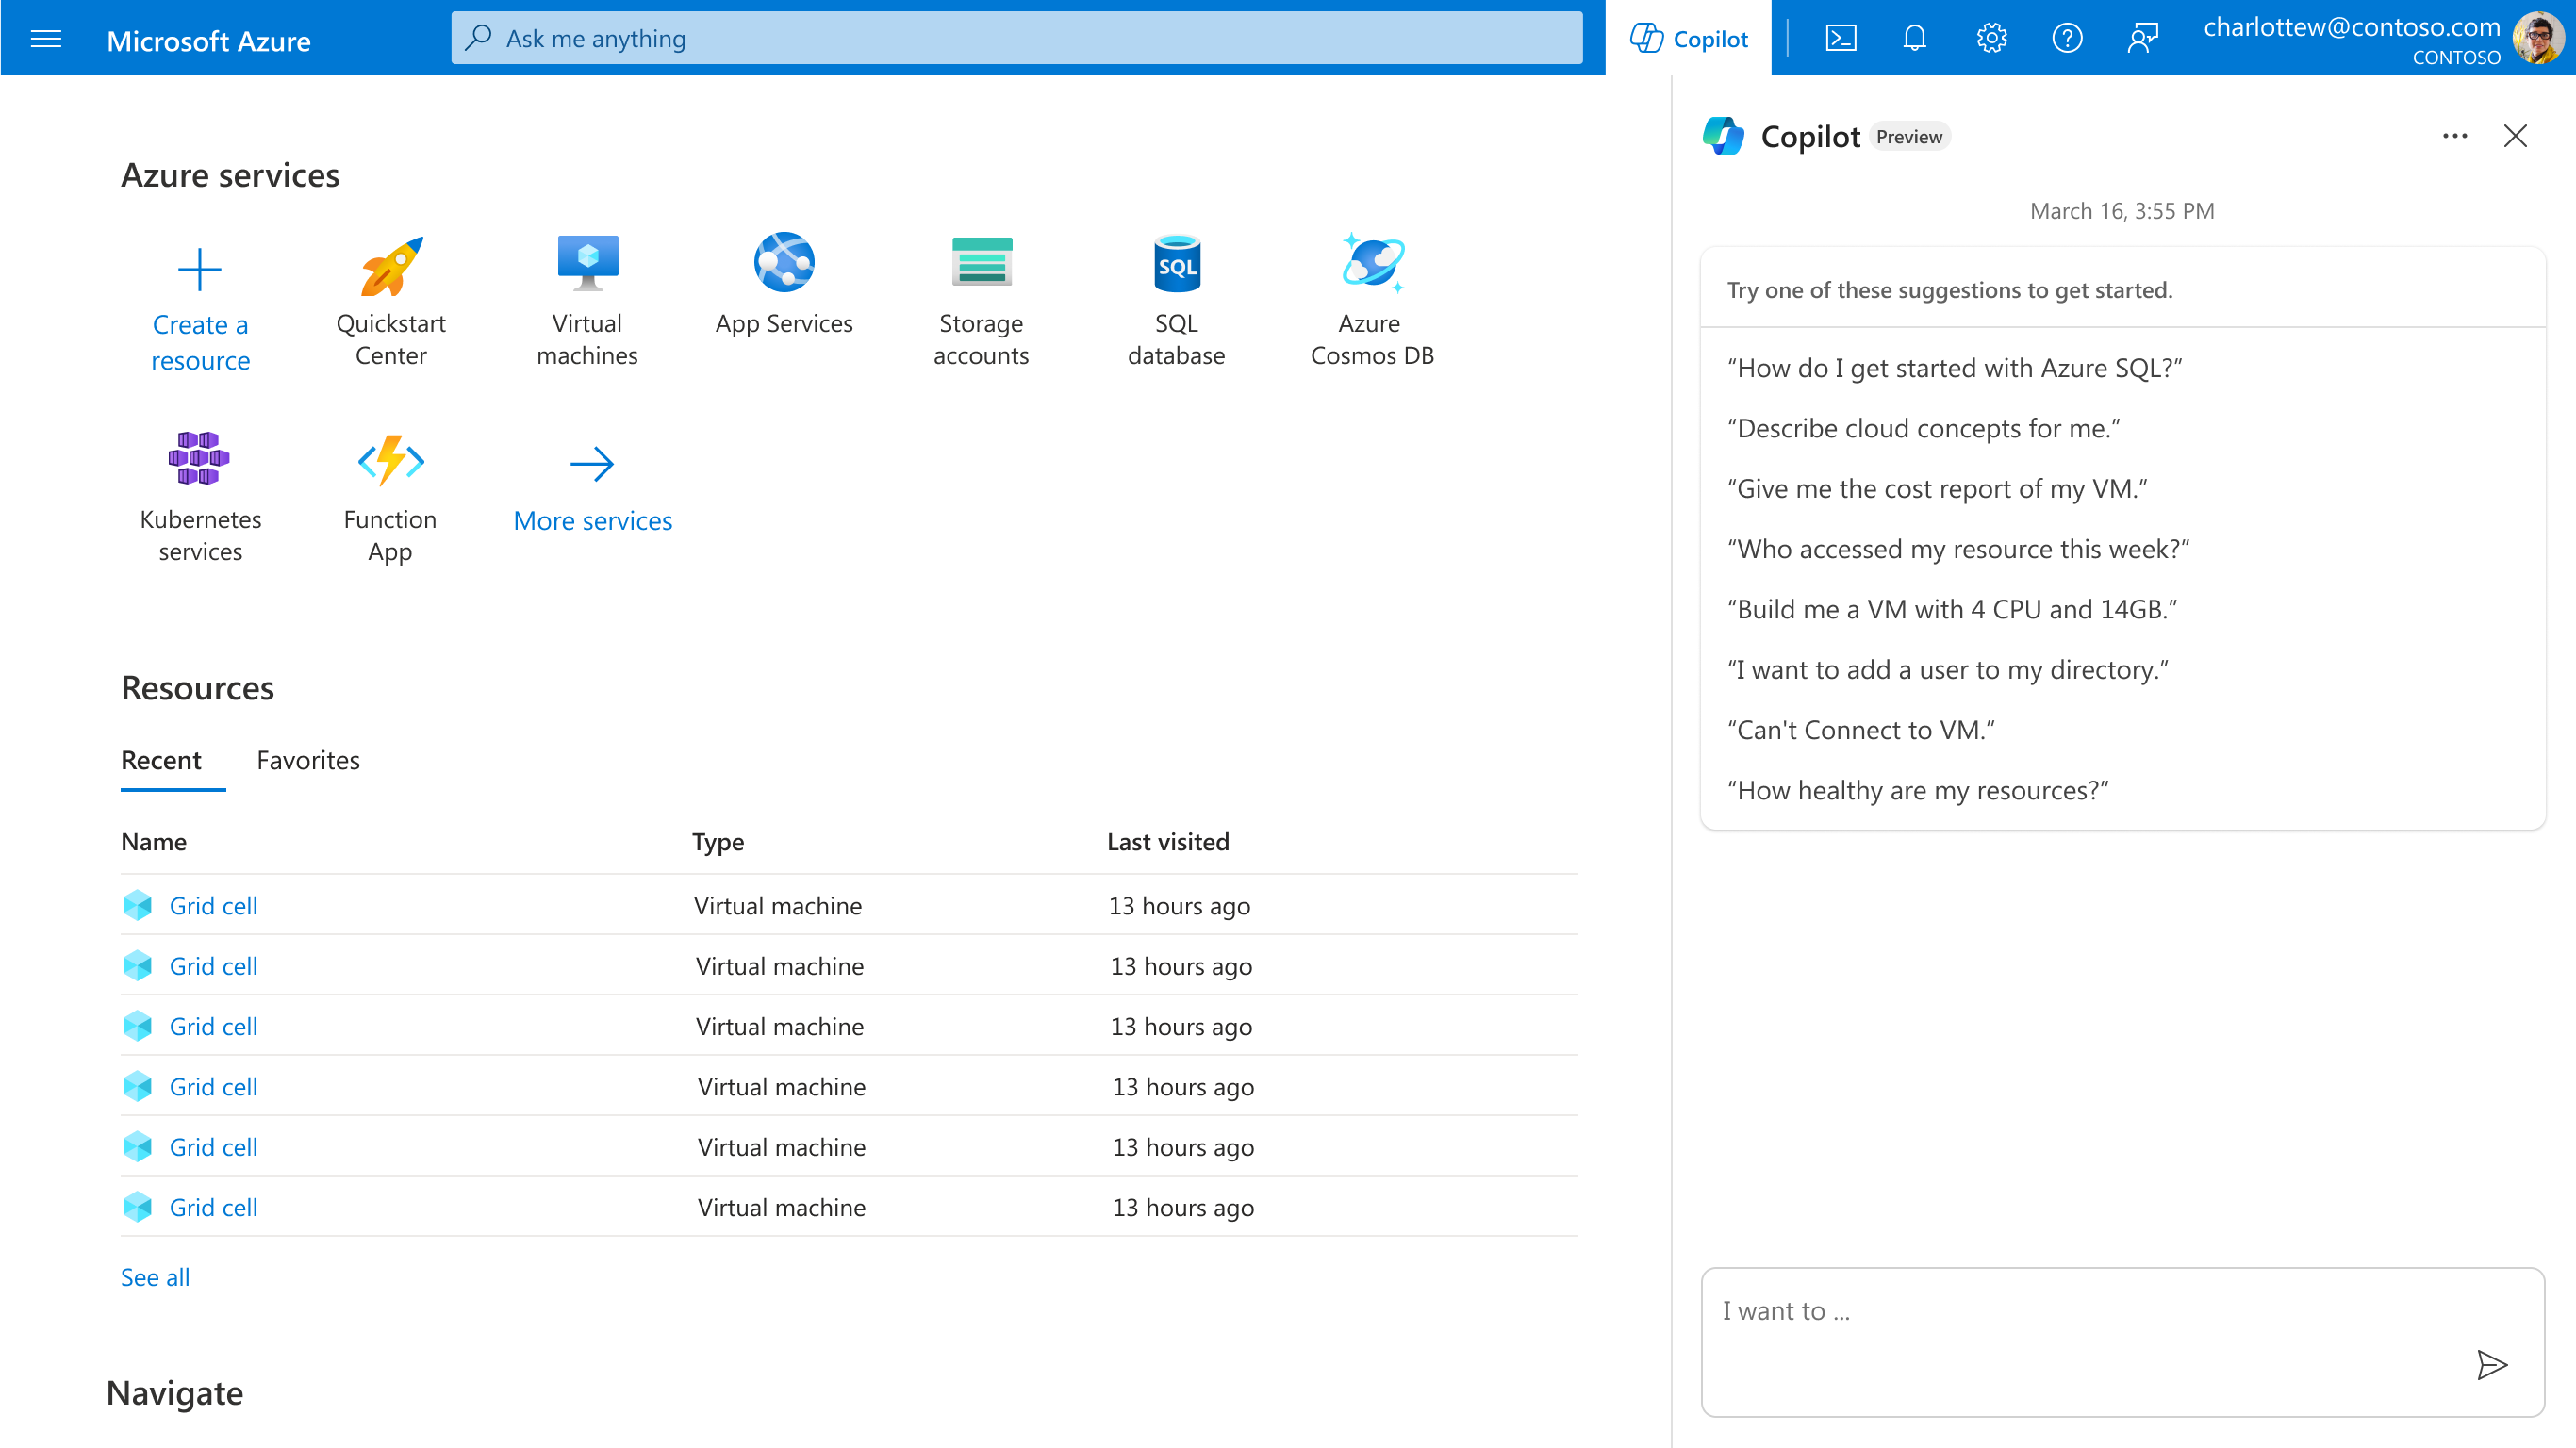Switch to the Favorites tab
The height and width of the screenshot is (1448, 2576).
point(307,760)
